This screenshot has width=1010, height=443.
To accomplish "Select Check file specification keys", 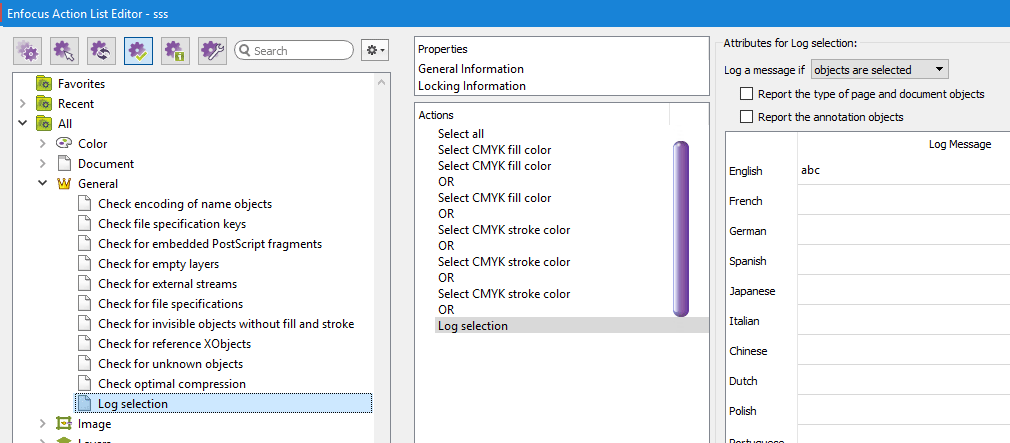I will point(172,223).
